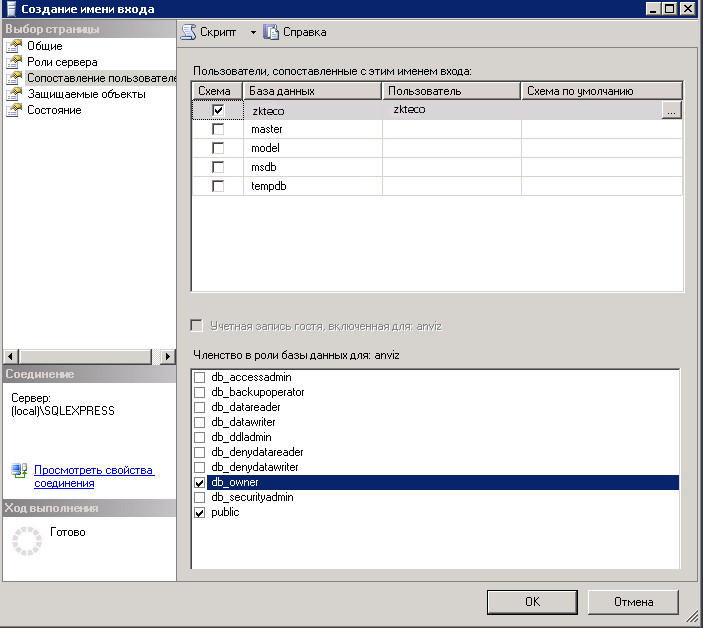This screenshot has width=703, height=628.
Task: Select the tempdb database row
Action: pyautogui.click(x=437, y=186)
